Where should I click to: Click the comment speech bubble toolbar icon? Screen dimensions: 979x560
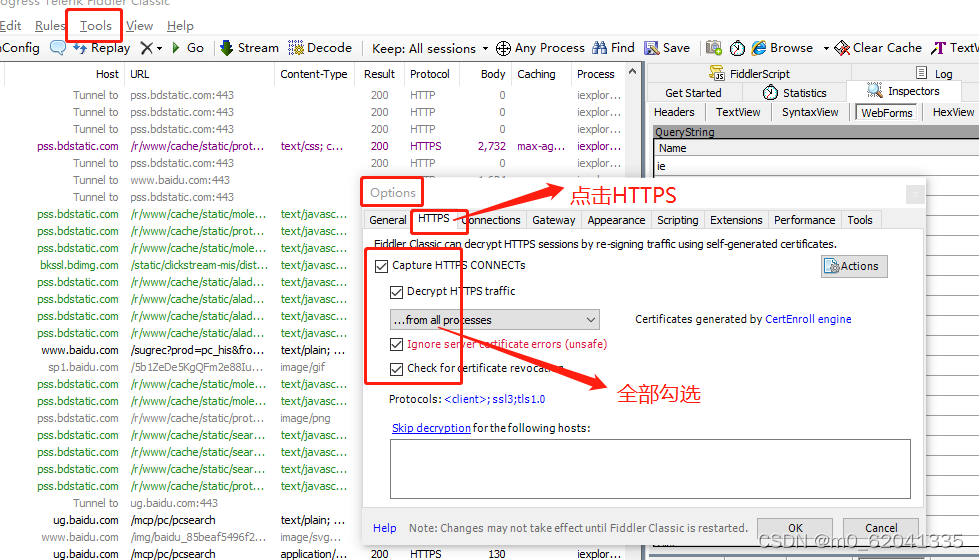click(57, 48)
